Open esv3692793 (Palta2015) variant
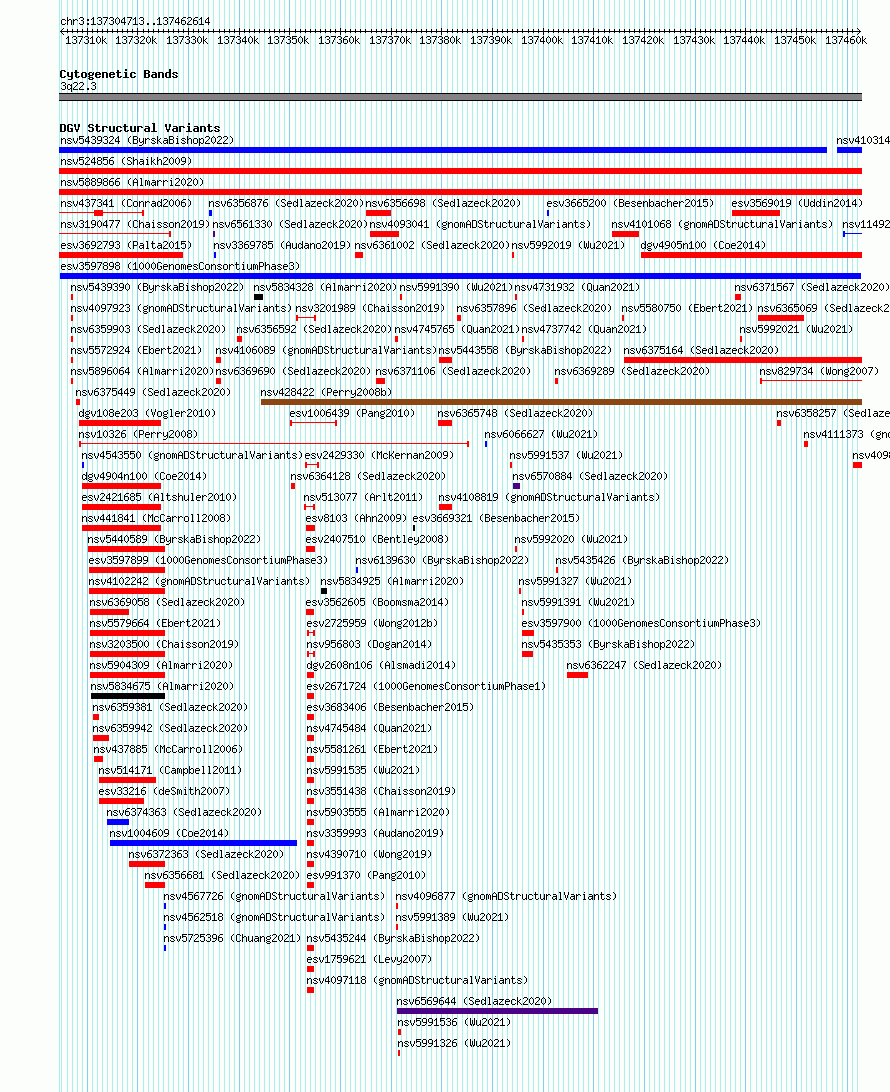890x1092 pixels. pos(126,245)
